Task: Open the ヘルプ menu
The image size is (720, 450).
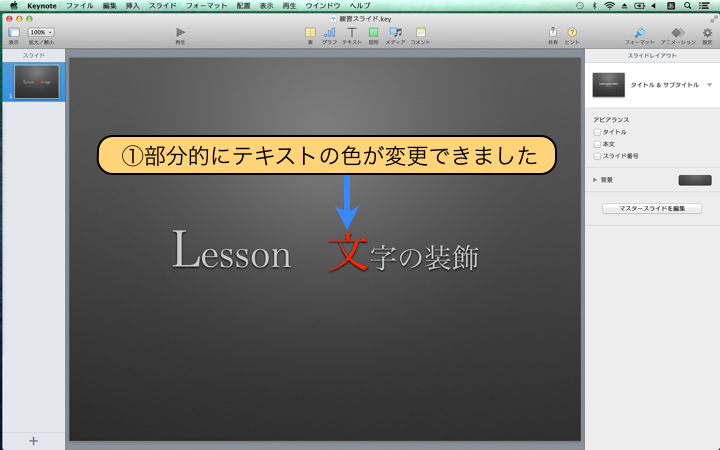Action: click(x=360, y=6)
